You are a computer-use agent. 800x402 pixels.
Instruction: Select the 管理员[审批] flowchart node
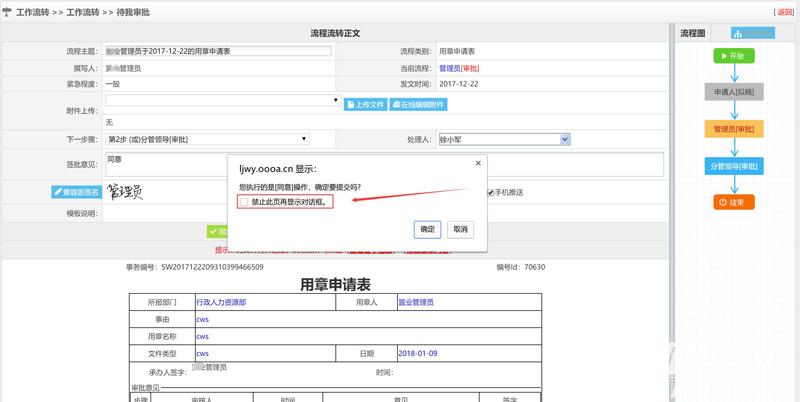click(x=733, y=129)
